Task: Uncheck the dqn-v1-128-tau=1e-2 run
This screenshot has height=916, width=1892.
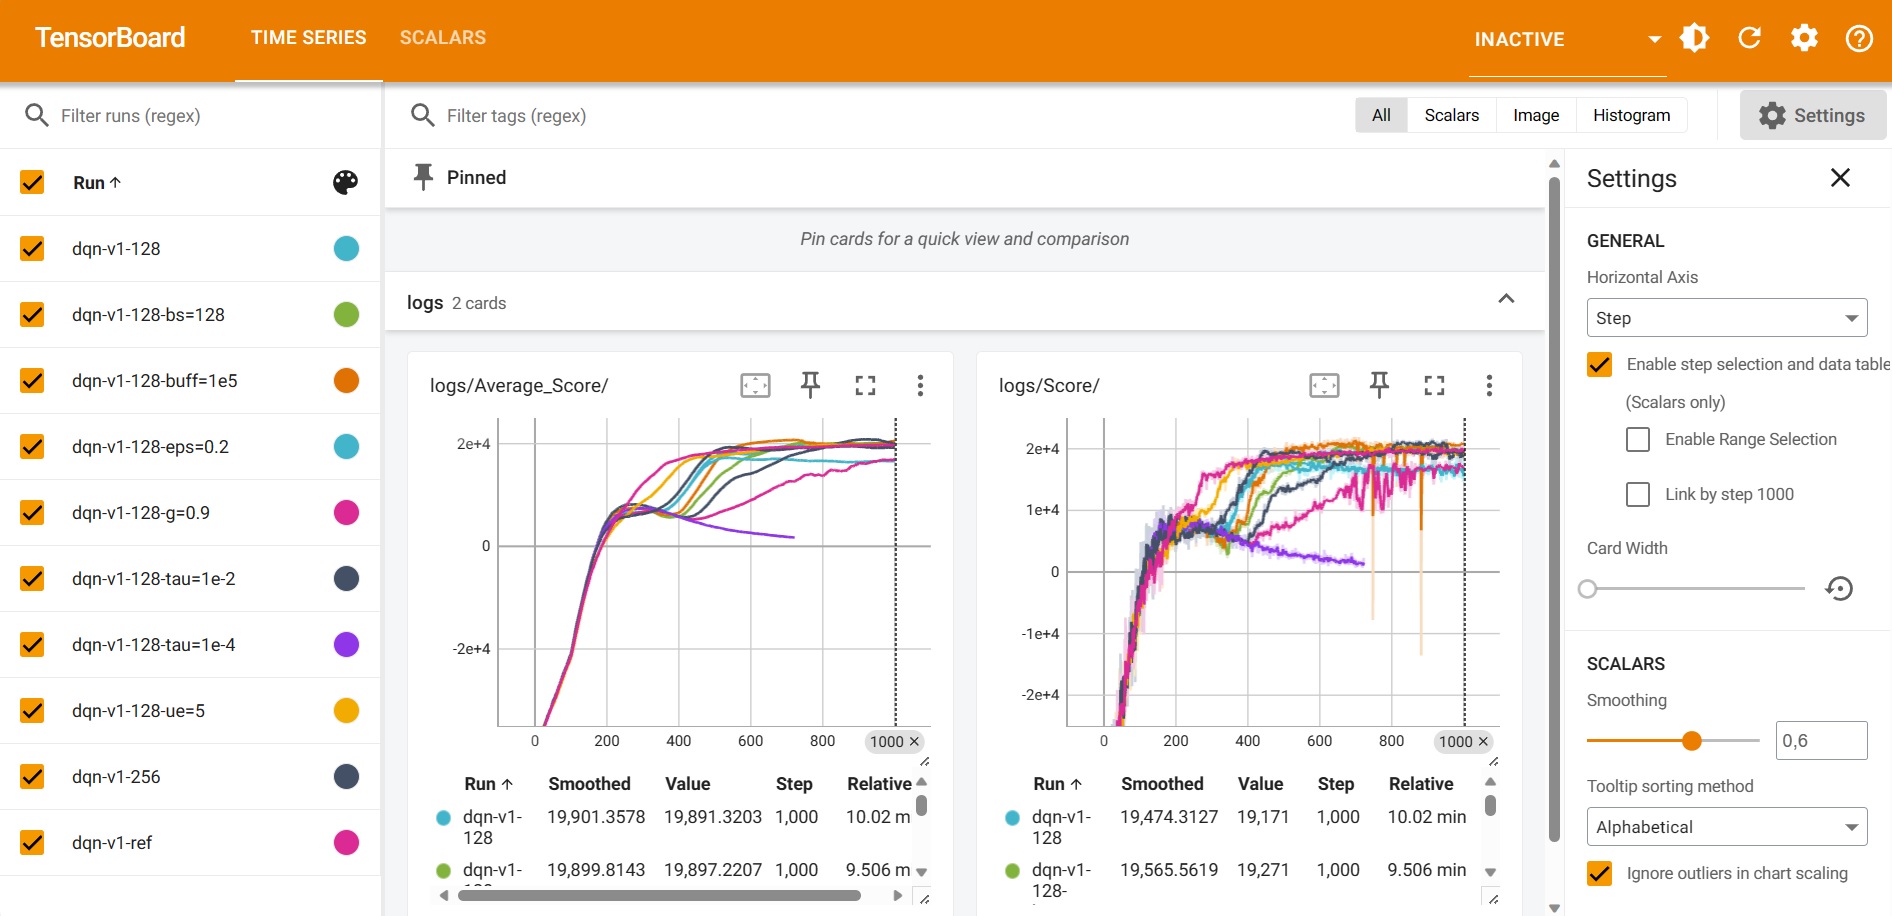Action: 32,578
